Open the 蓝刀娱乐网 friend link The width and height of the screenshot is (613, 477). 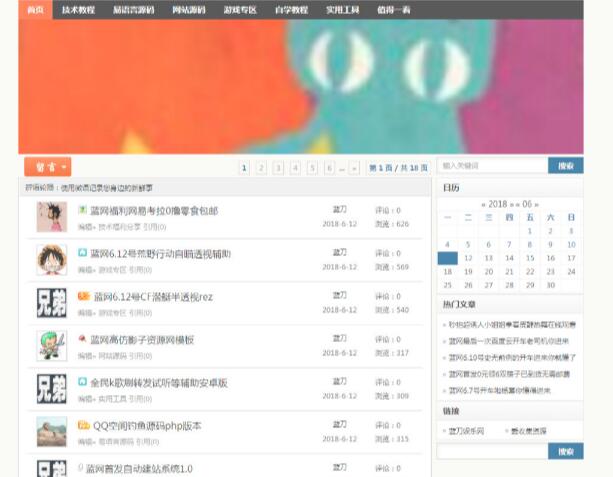click(x=466, y=431)
